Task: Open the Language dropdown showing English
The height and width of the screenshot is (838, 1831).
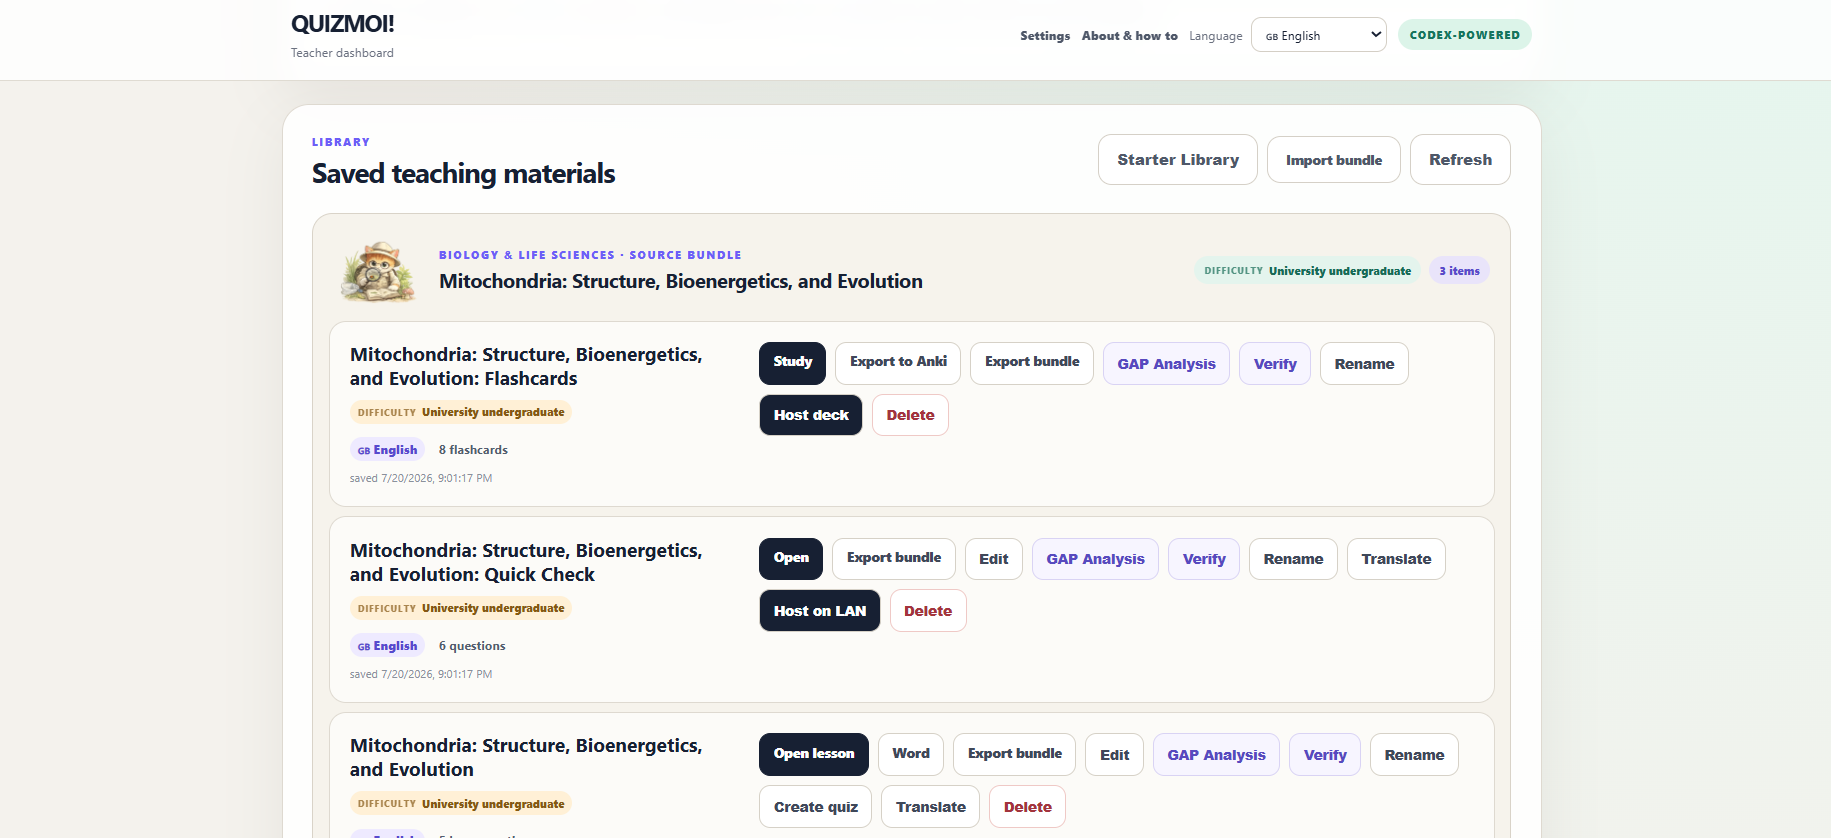Action: pyautogui.click(x=1318, y=35)
